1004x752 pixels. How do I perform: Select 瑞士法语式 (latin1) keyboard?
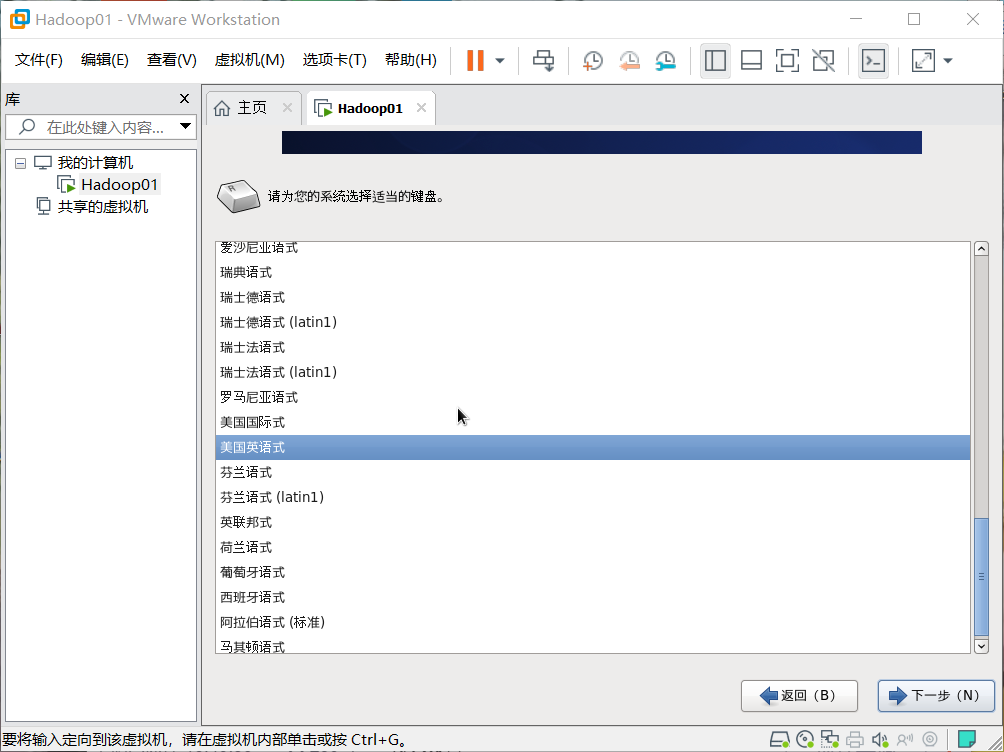click(593, 372)
